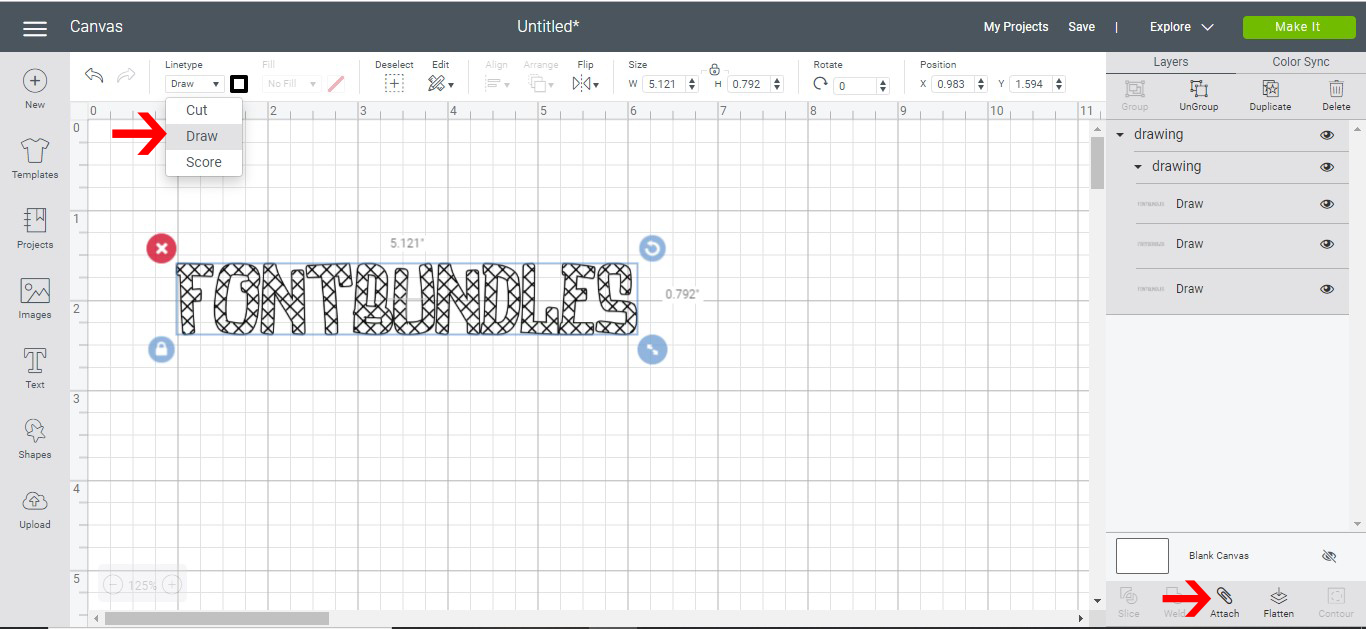Image resolution: width=1366 pixels, height=629 pixels.
Task: Hide the first Draw layer
Action: coord(1327,204)
